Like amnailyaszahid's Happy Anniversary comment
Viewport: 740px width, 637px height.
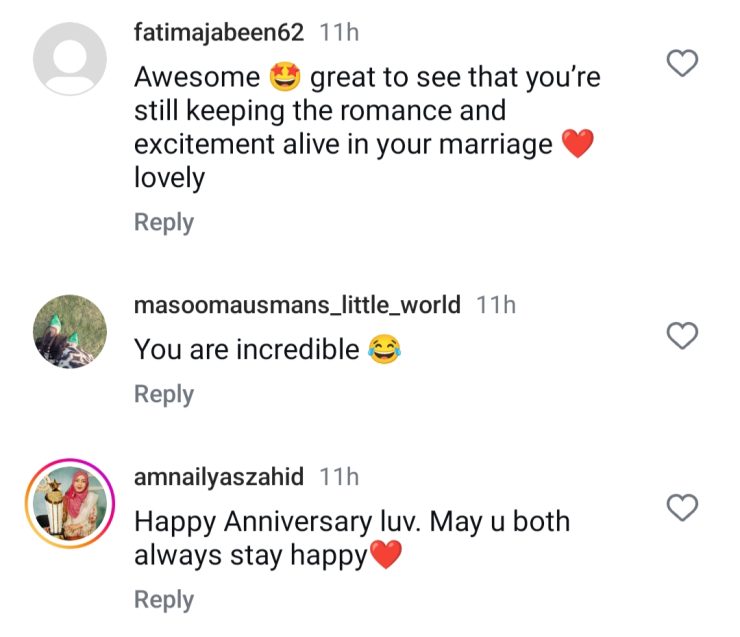tap(682, 509)
